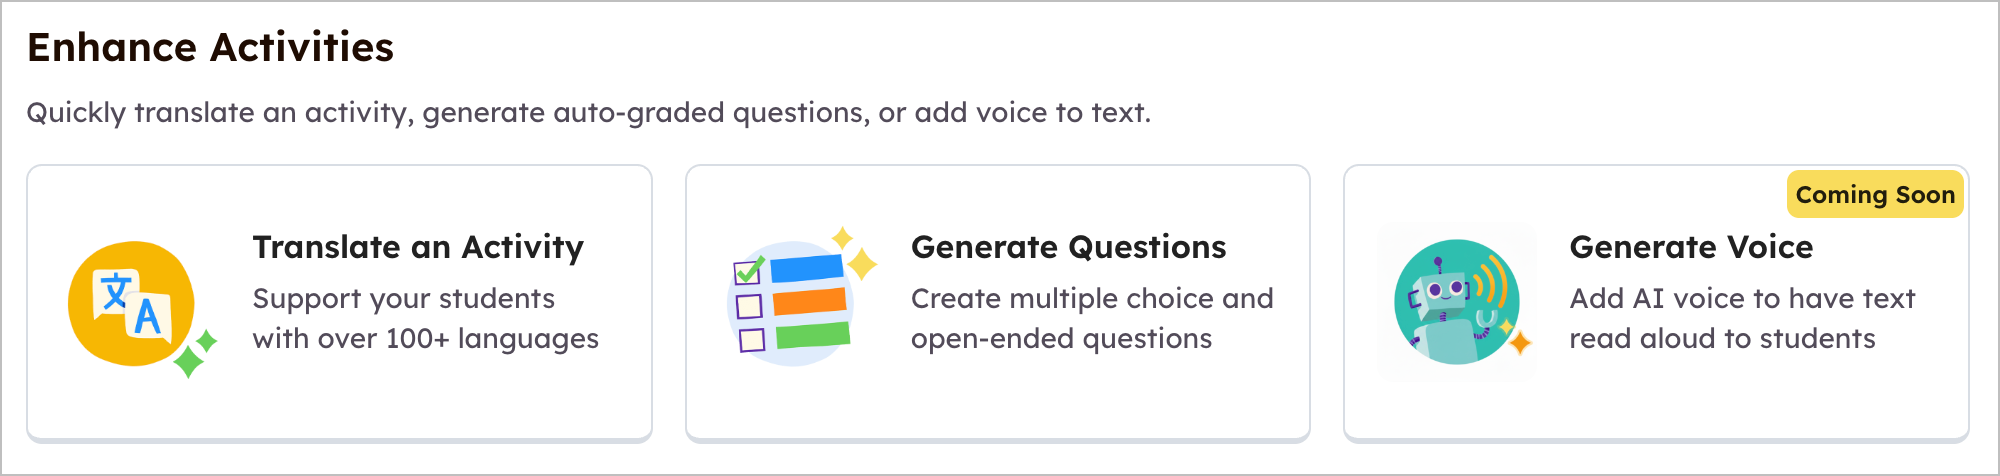Click the orange sound waves near the robot

click(1490, 280)
